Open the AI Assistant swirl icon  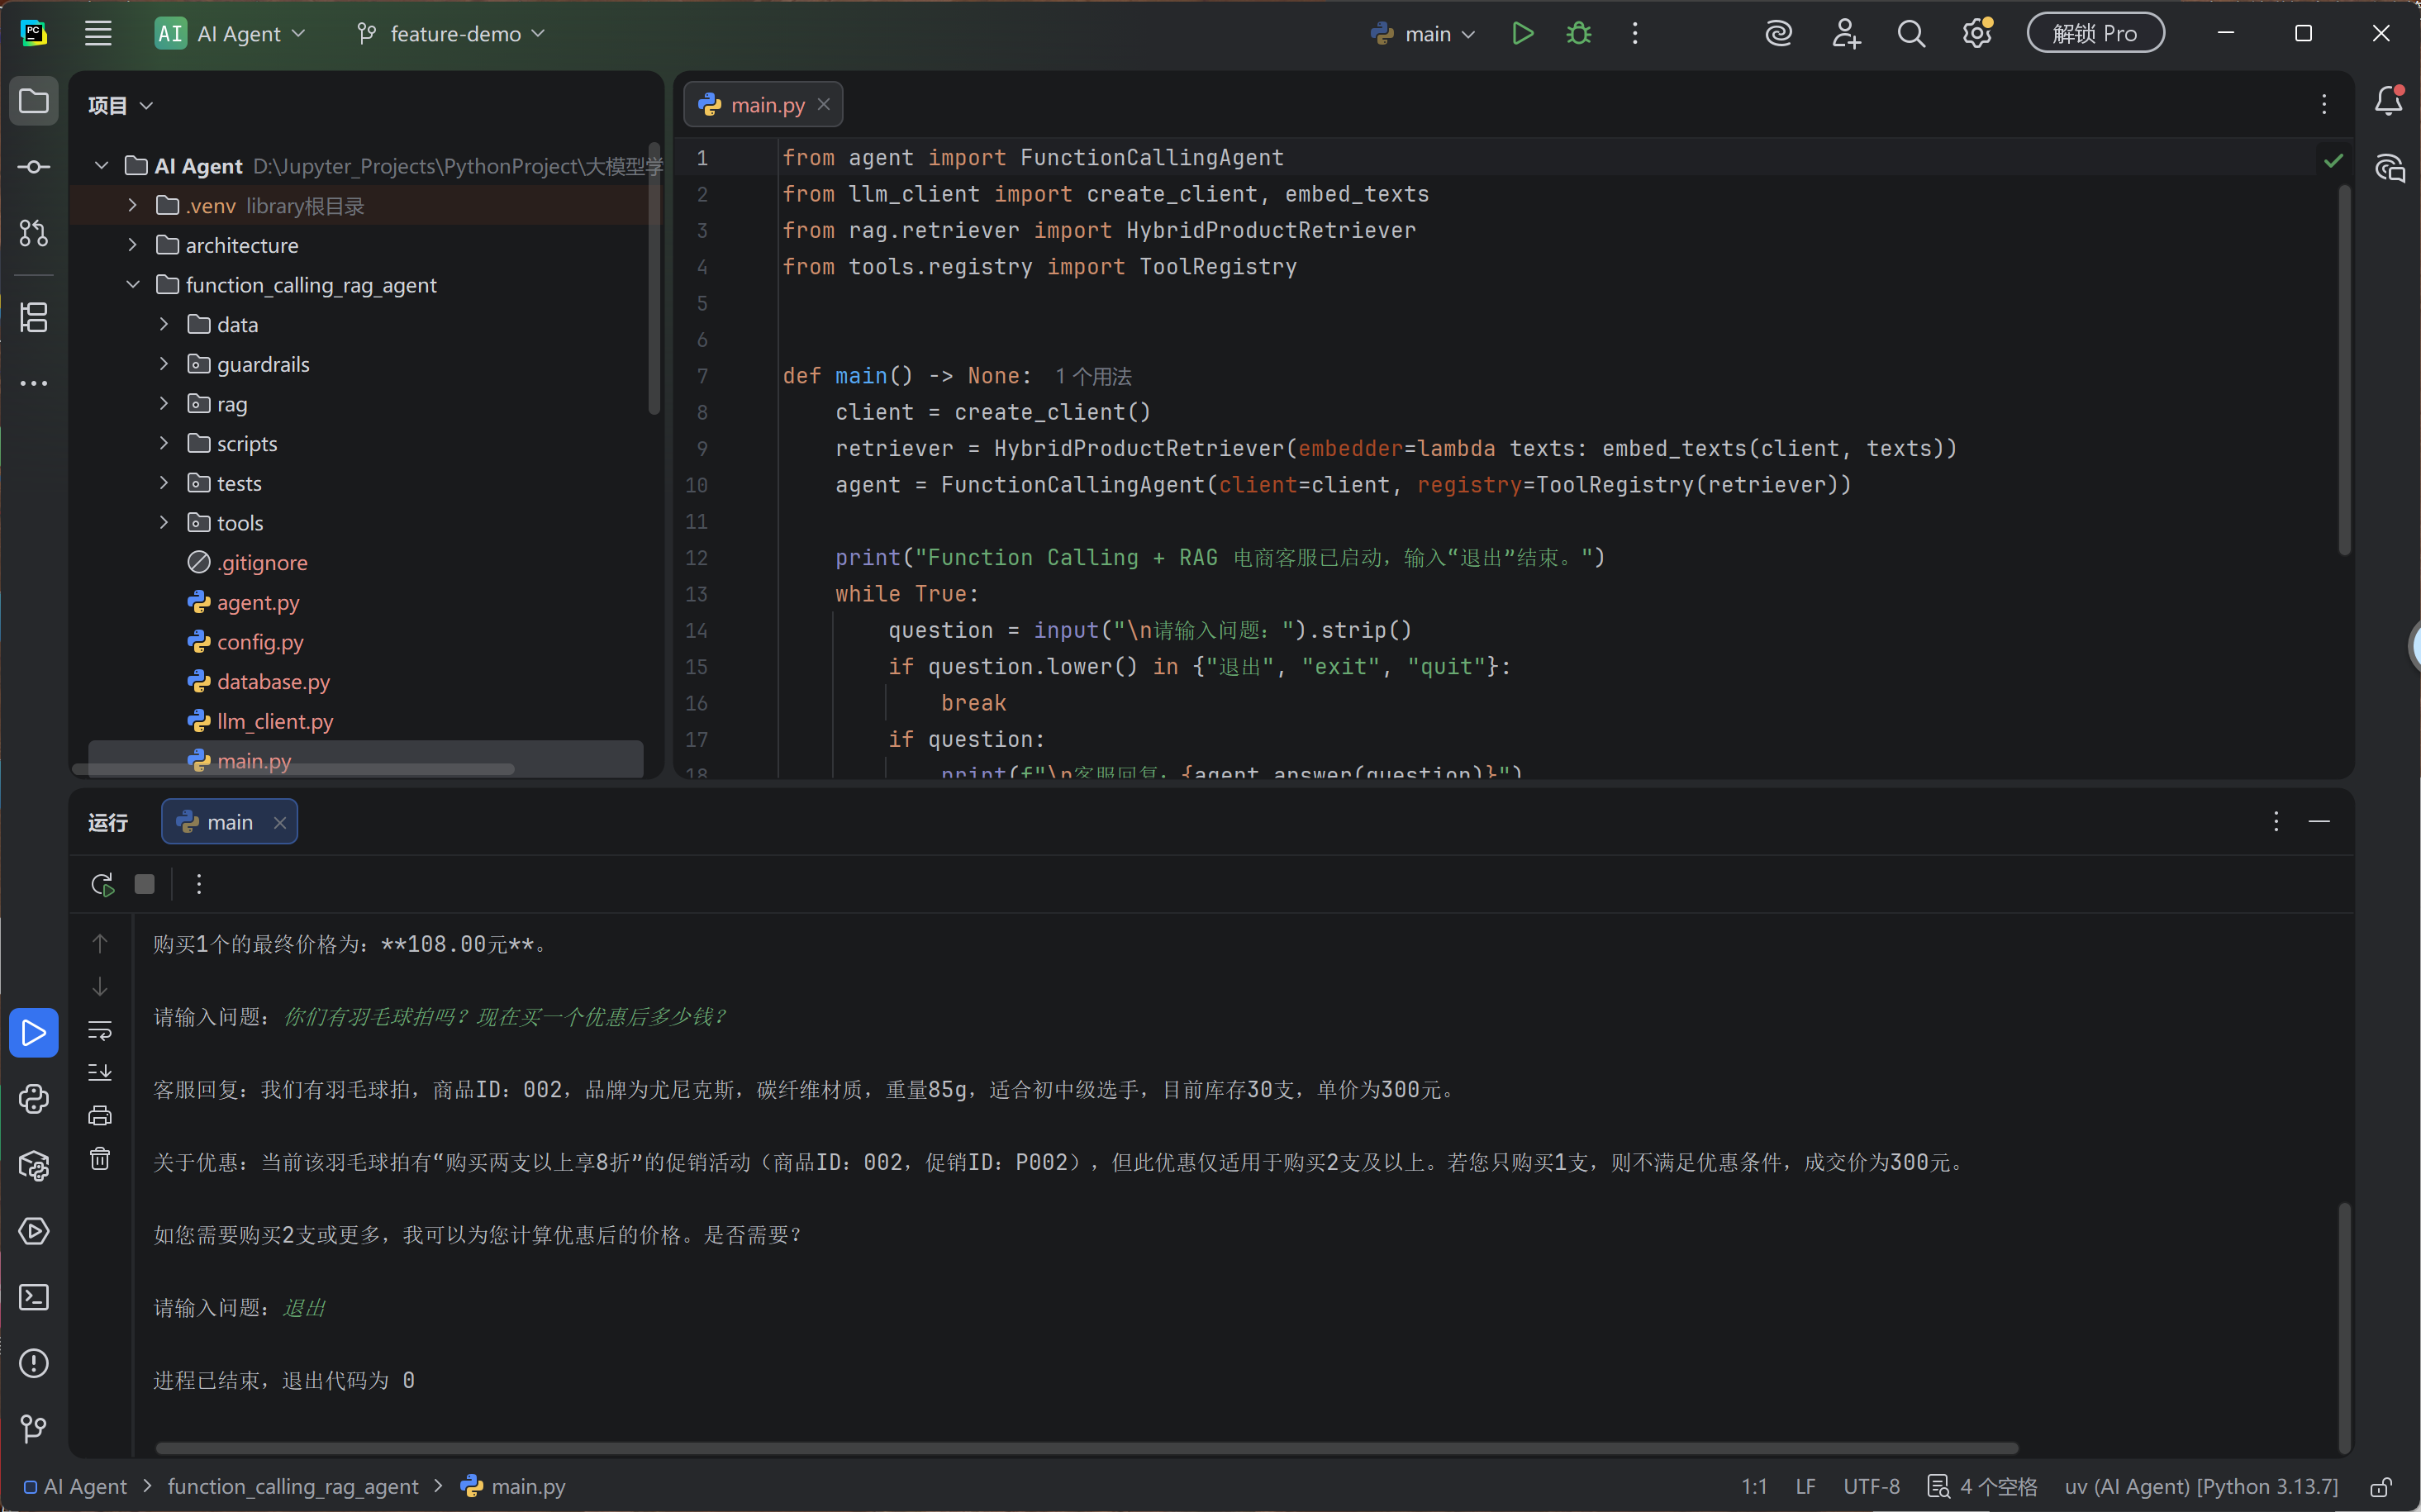click(1779, 34)
